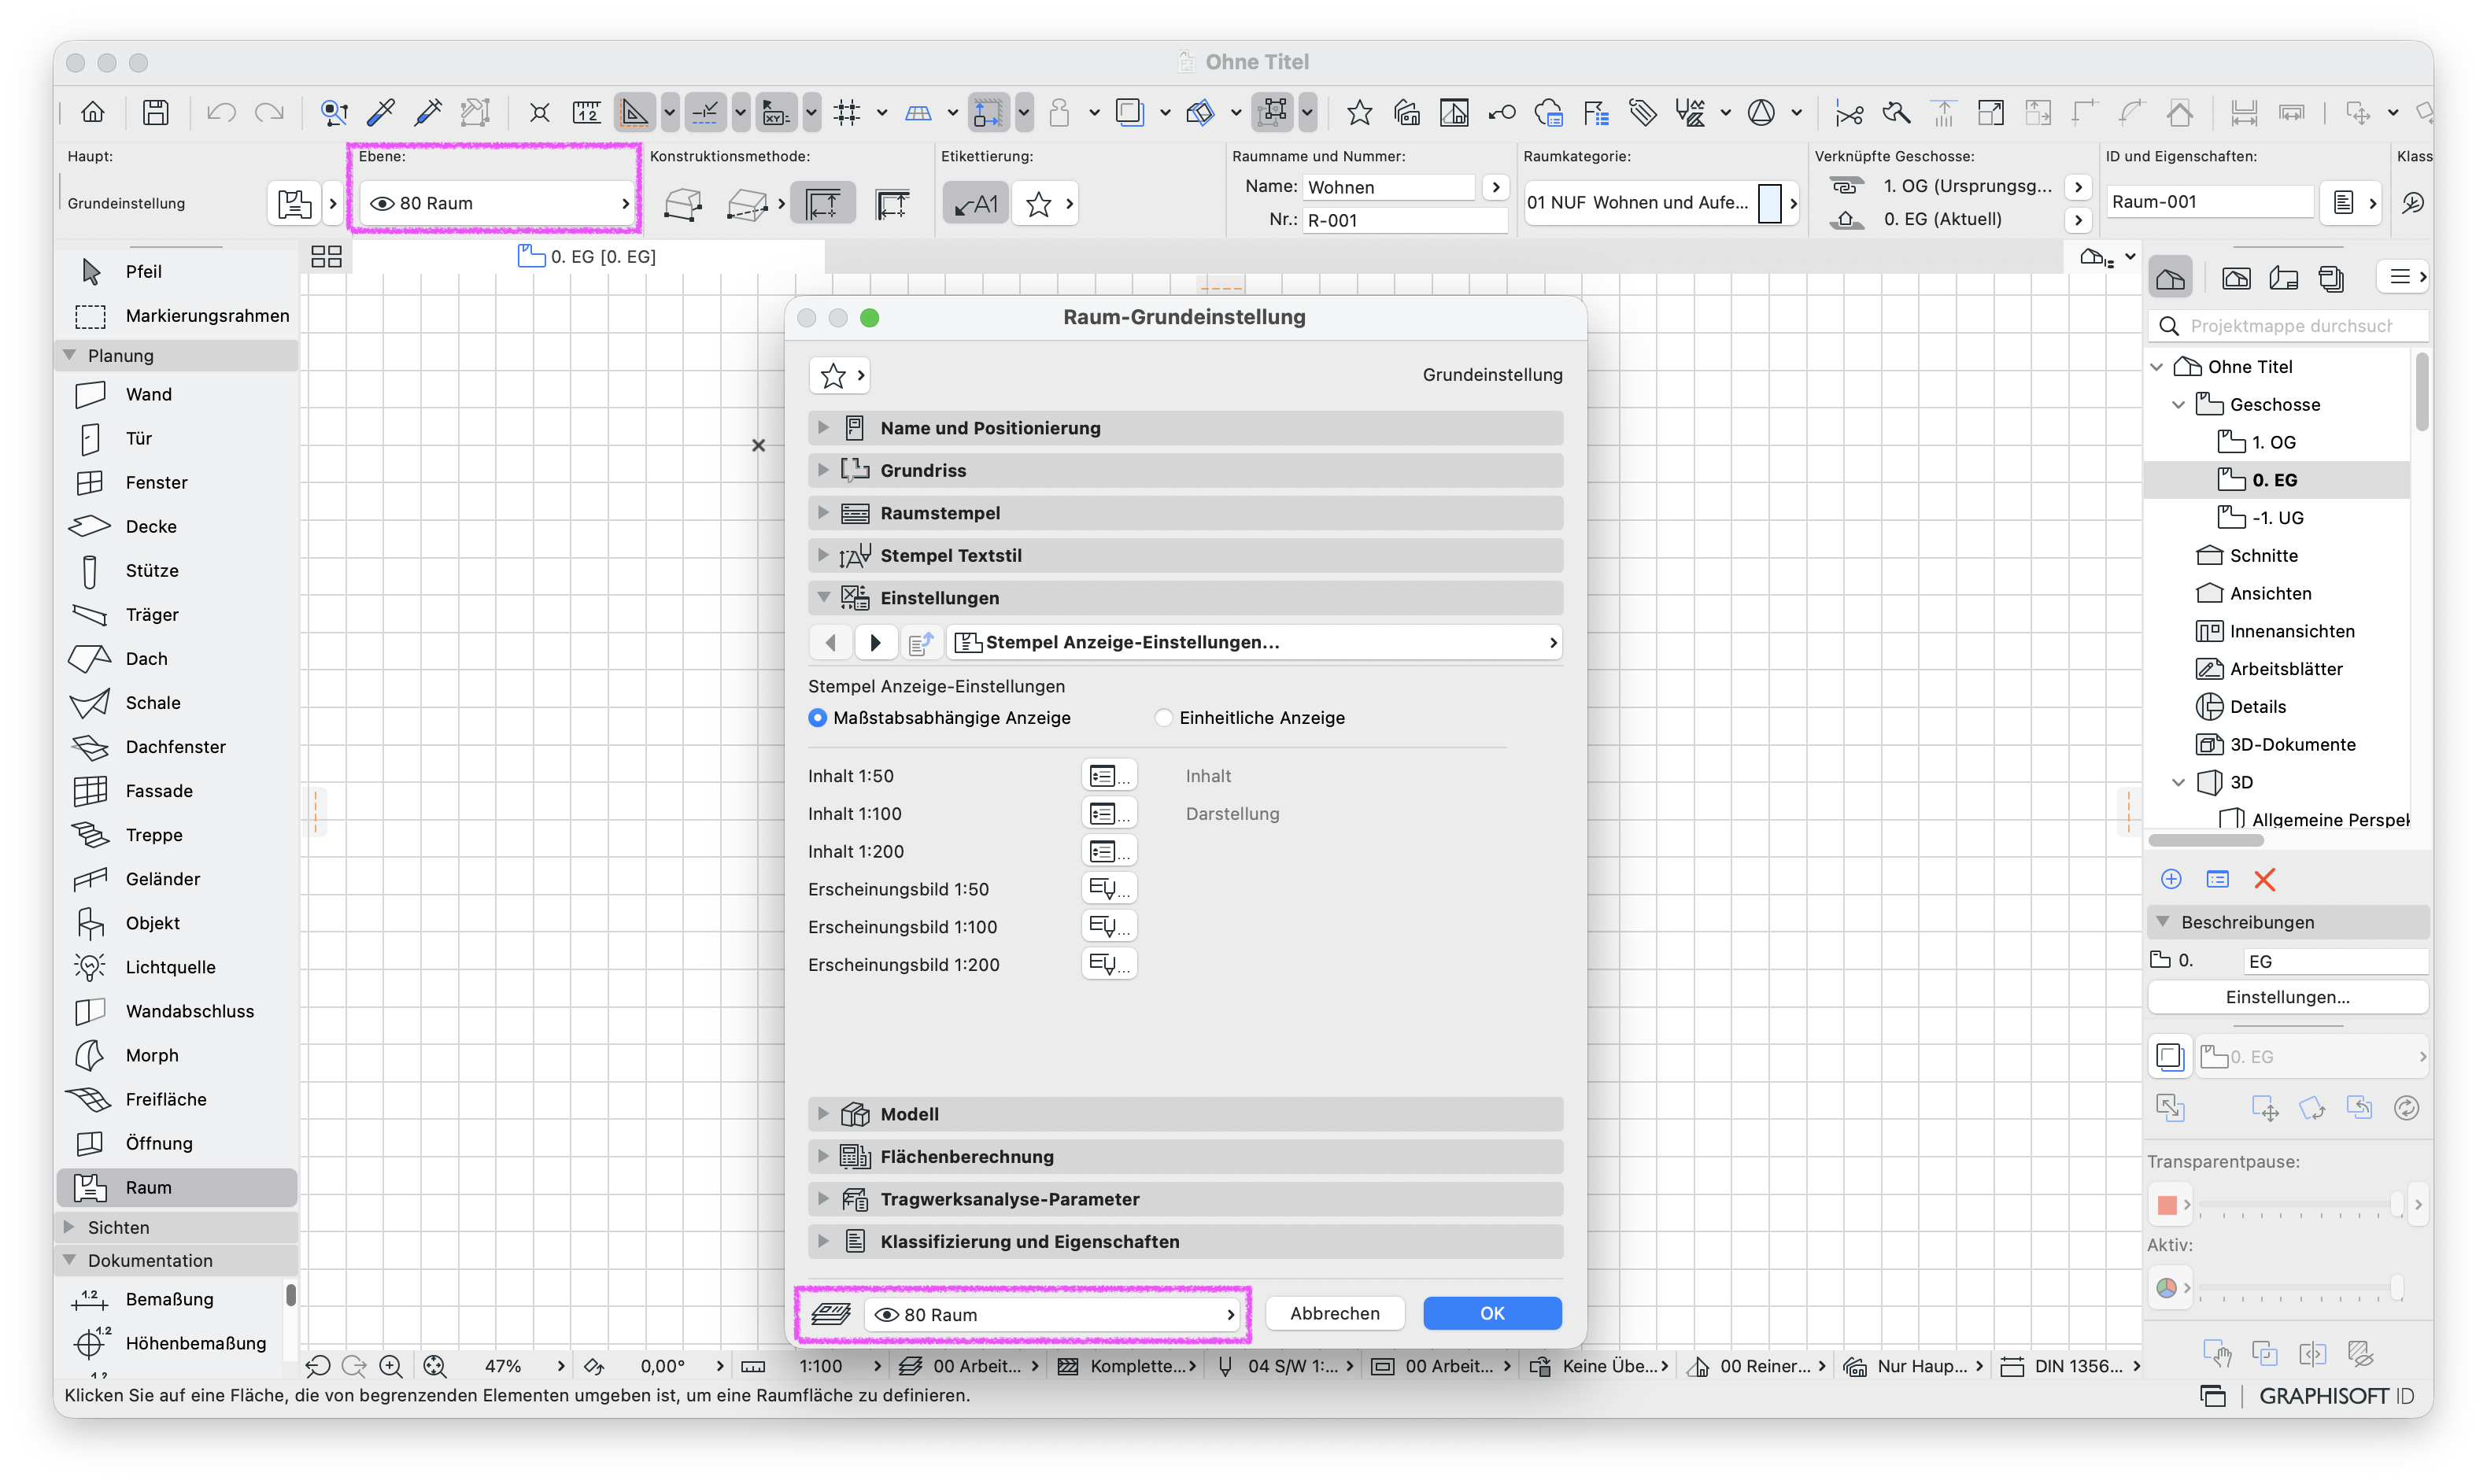The width and height of the screenshot is (2487, 1484).
Task: Toggle the eye on 80 Raum layer in dialog
Action: [886, 1314]
